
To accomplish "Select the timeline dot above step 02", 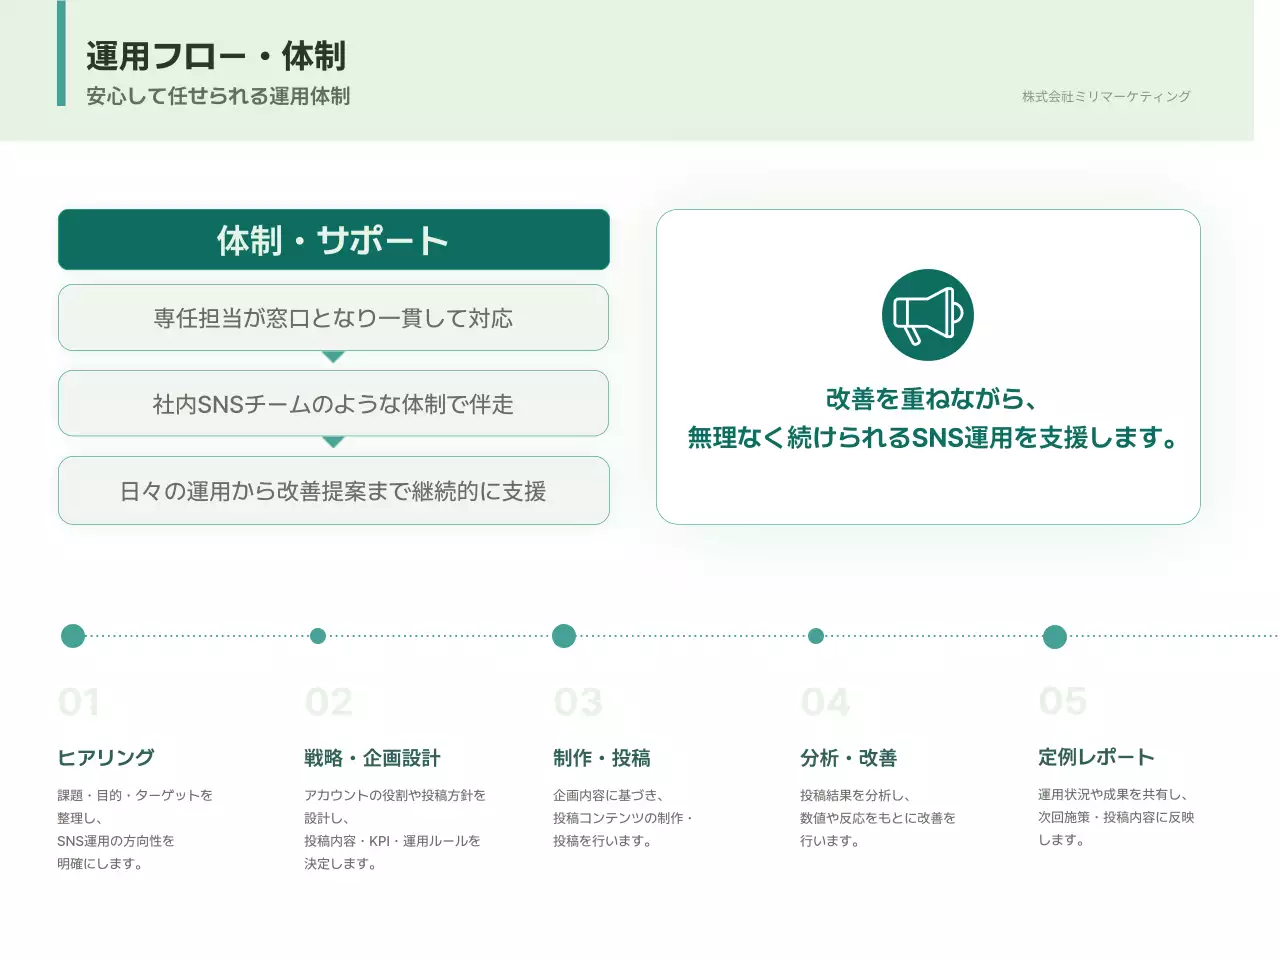I will click(x=318, y=635).
